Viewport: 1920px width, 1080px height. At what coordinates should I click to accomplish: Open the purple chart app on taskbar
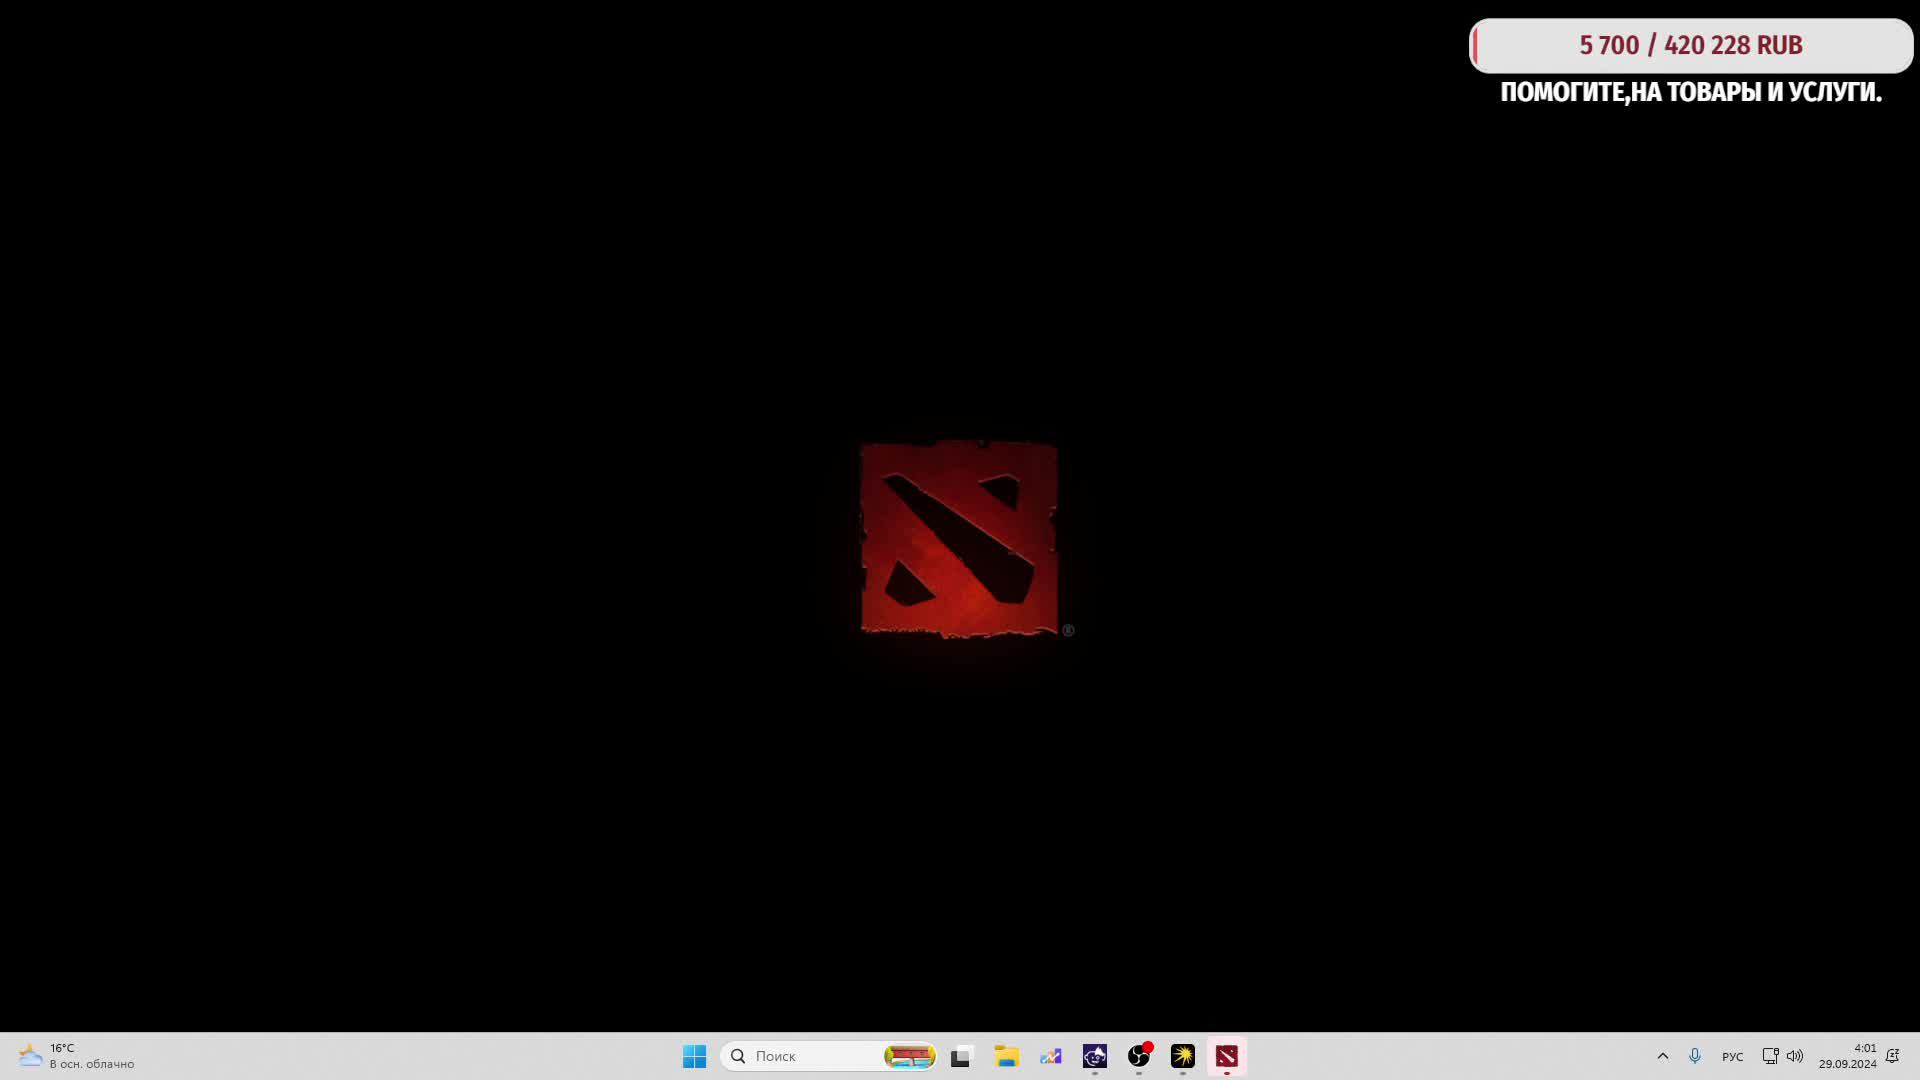[1050, 1056]
